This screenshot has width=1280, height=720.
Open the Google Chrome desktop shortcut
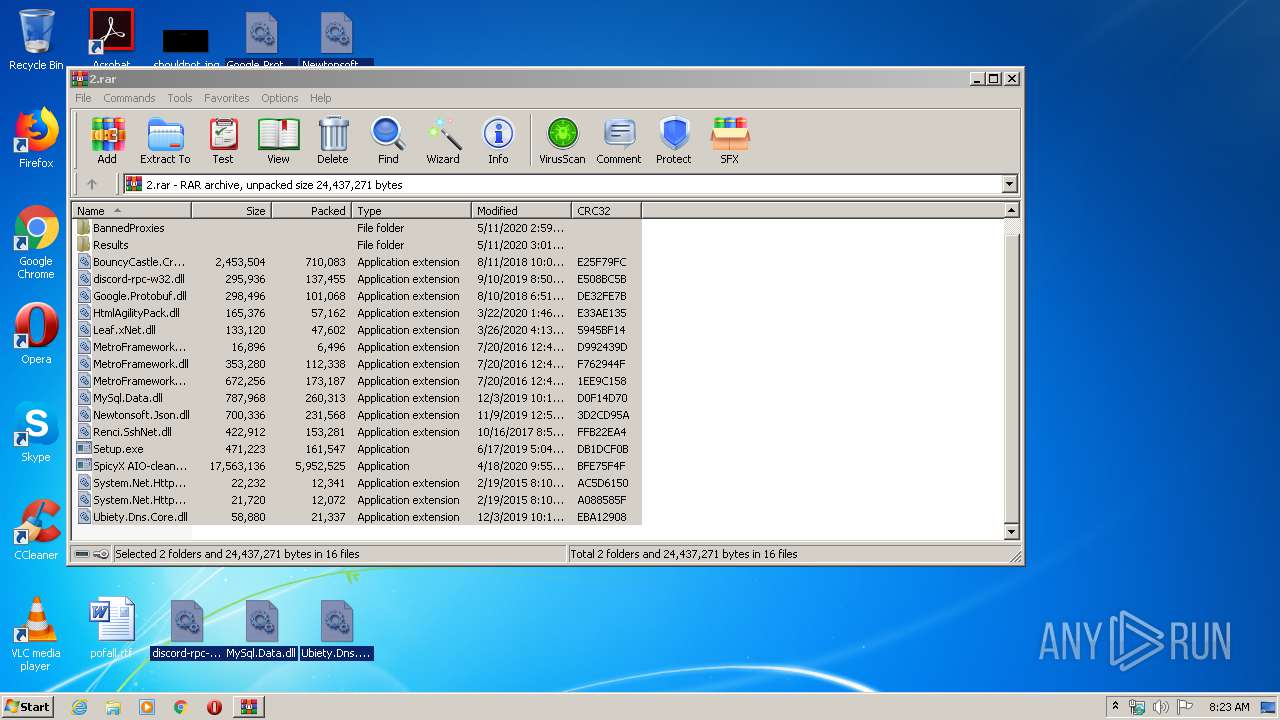point(36,243)
